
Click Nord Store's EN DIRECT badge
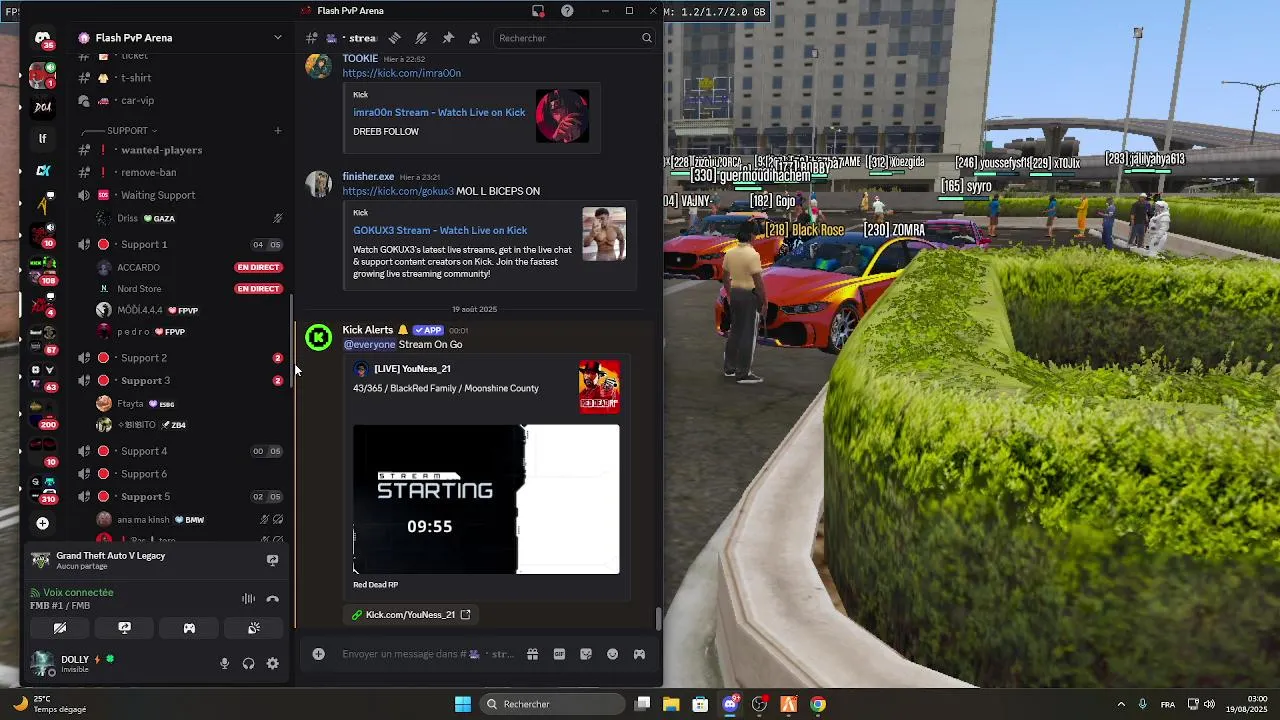(x=258, y=289)
